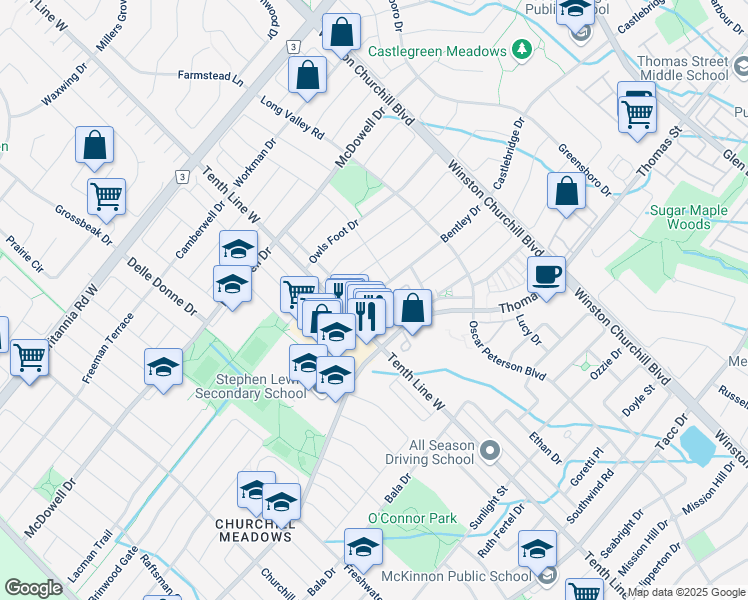
Task: Click the Doyle St street label
Action: [x=639, y=400]
